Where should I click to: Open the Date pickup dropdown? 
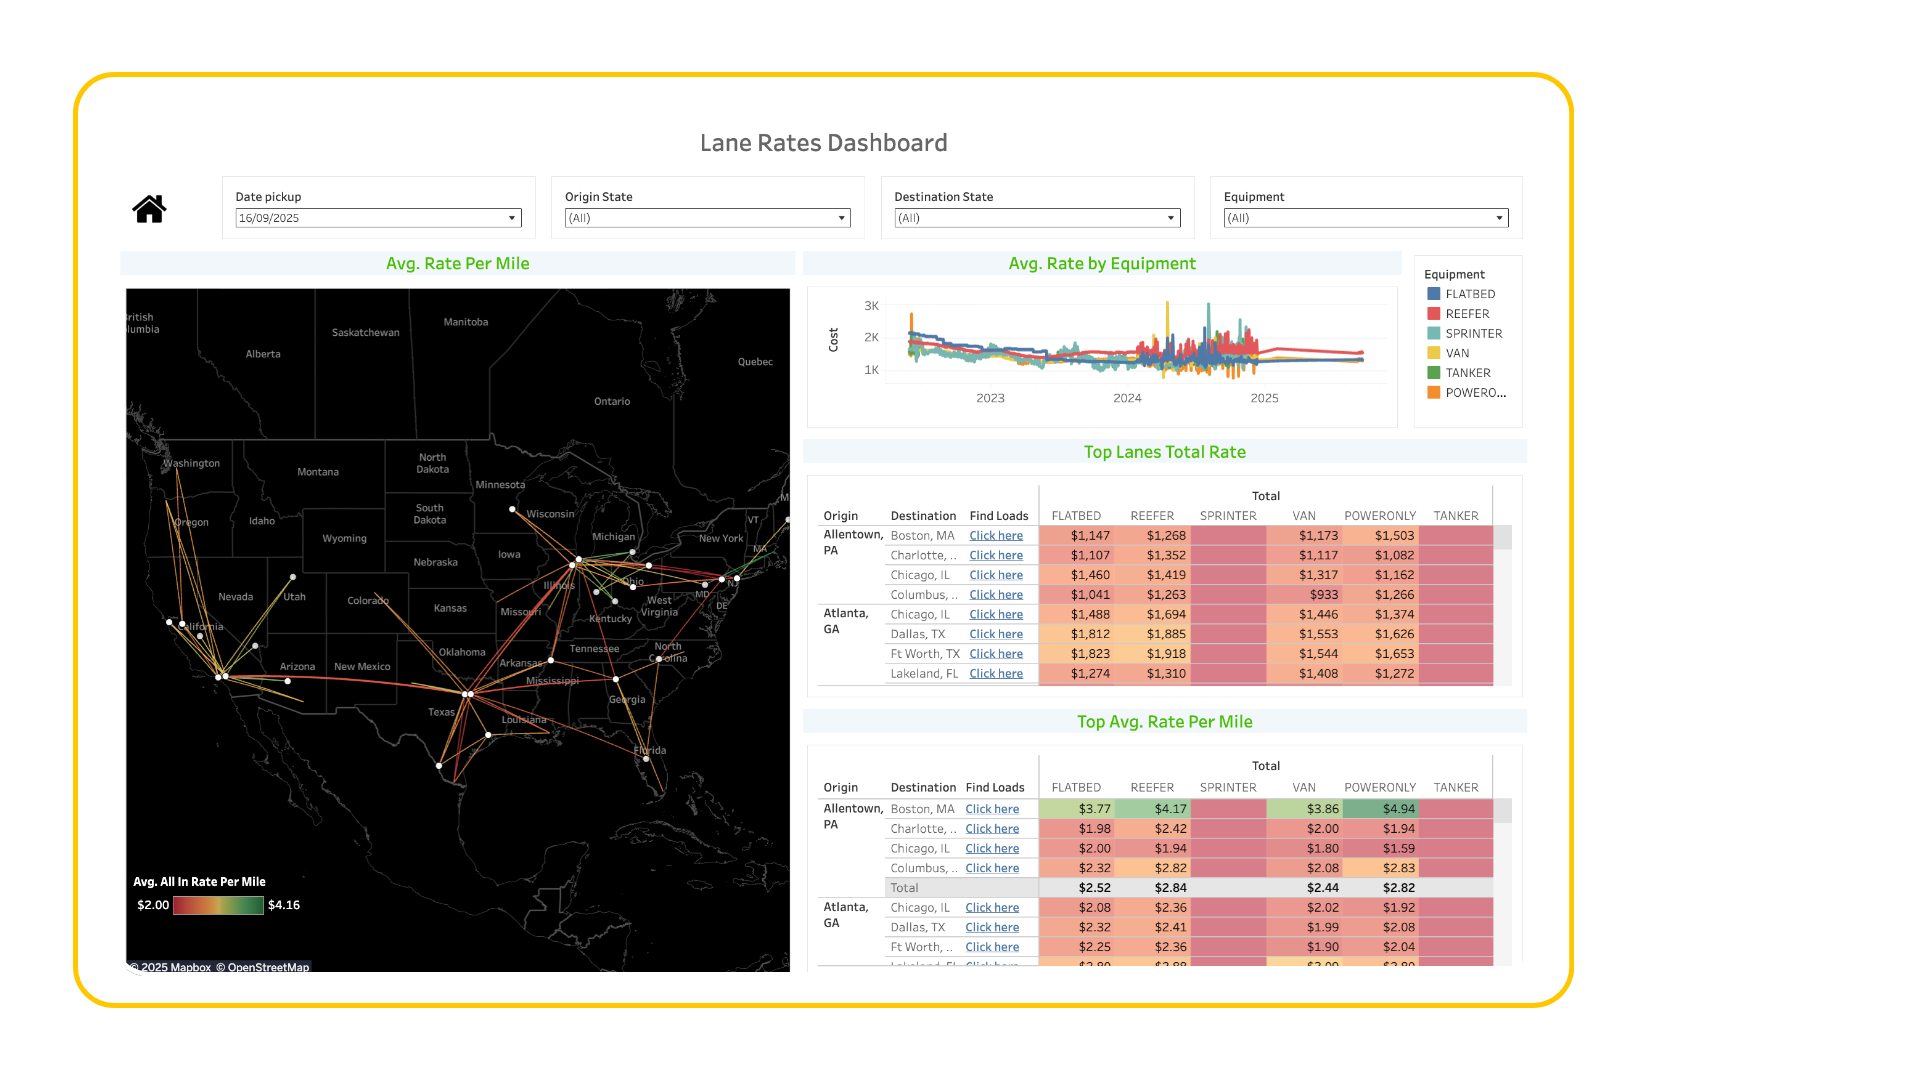click(x=378, y=218)
